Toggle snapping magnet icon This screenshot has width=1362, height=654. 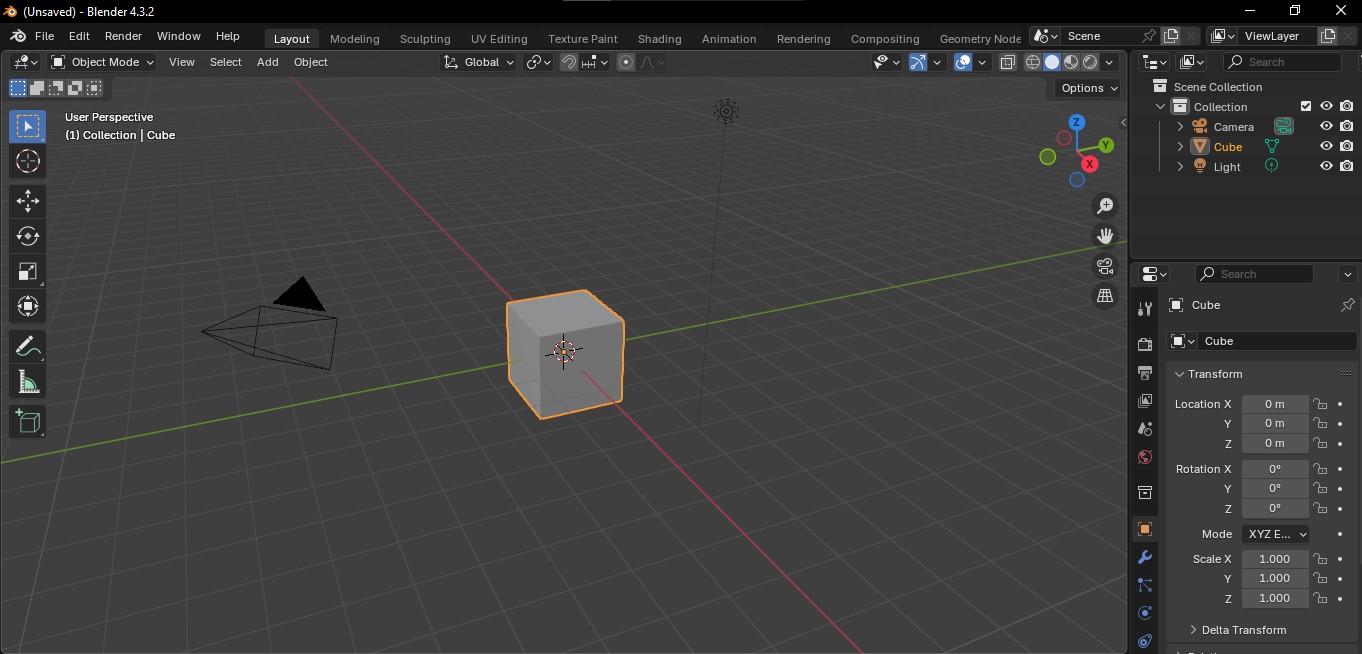click(568, 62)
